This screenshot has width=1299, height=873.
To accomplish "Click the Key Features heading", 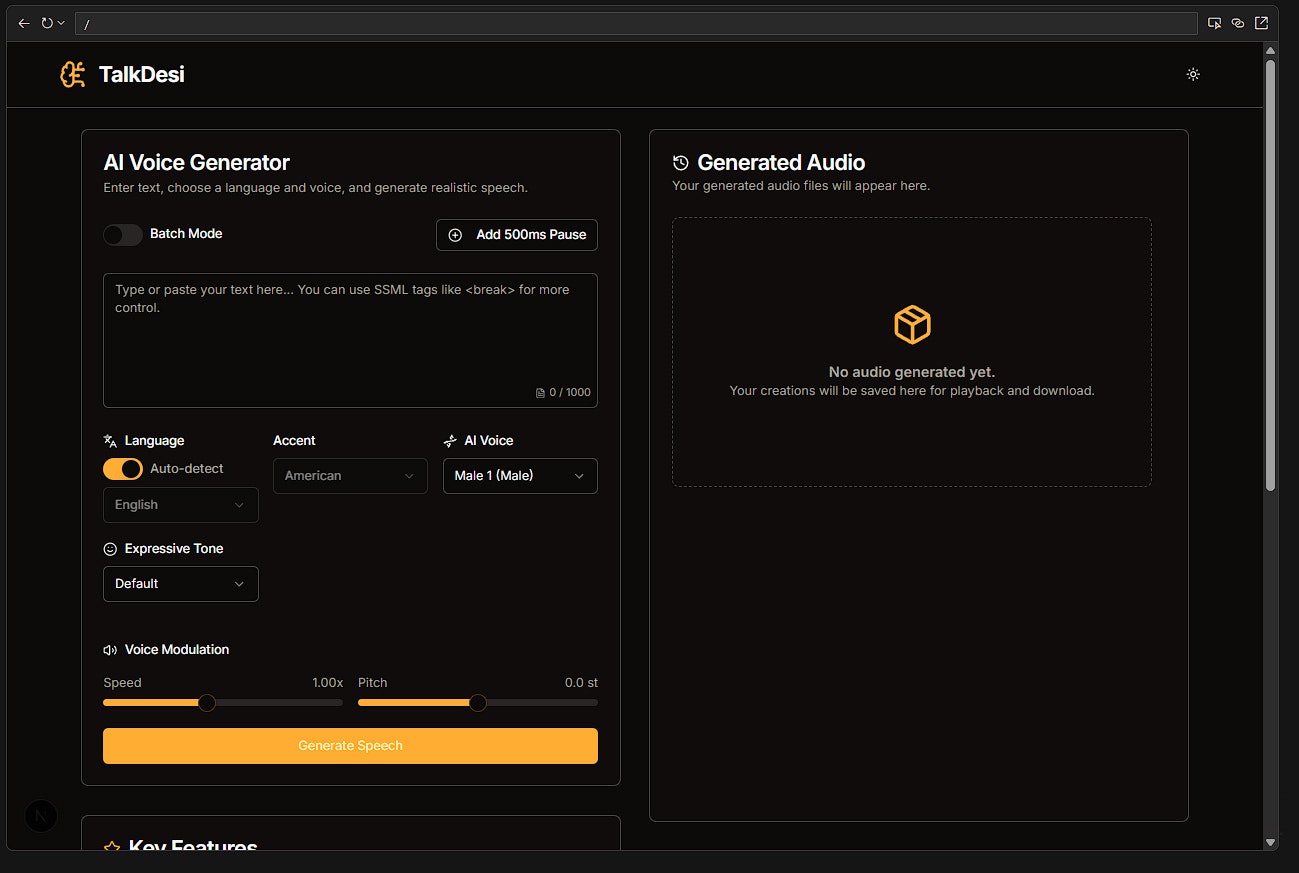I will [193, 846].
